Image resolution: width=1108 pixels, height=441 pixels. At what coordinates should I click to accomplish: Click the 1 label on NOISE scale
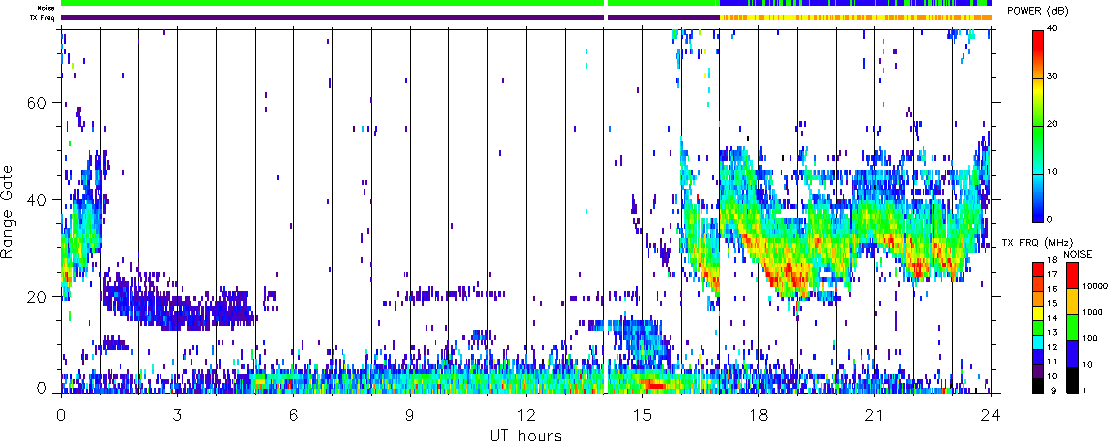(x=1085, y=390)
